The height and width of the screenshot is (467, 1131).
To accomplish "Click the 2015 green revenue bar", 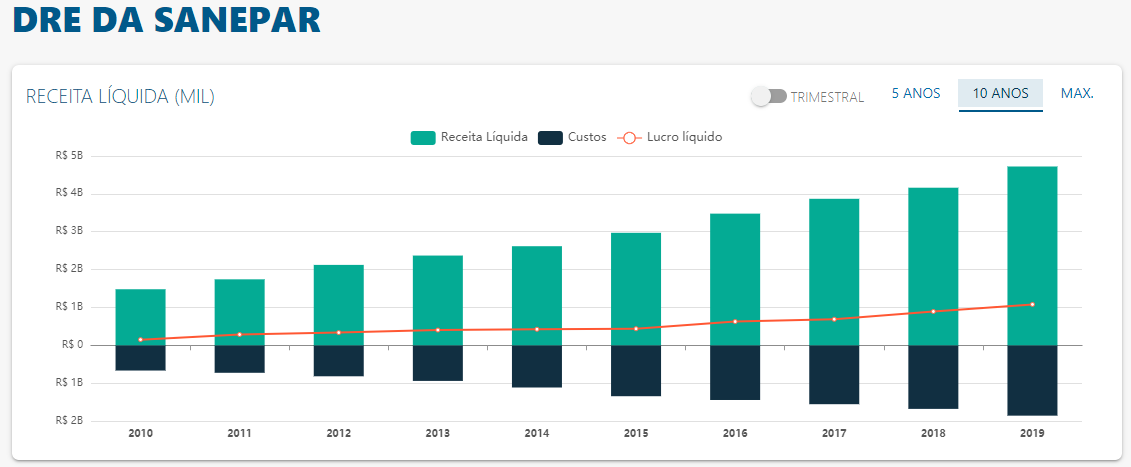I will point(635,289).
